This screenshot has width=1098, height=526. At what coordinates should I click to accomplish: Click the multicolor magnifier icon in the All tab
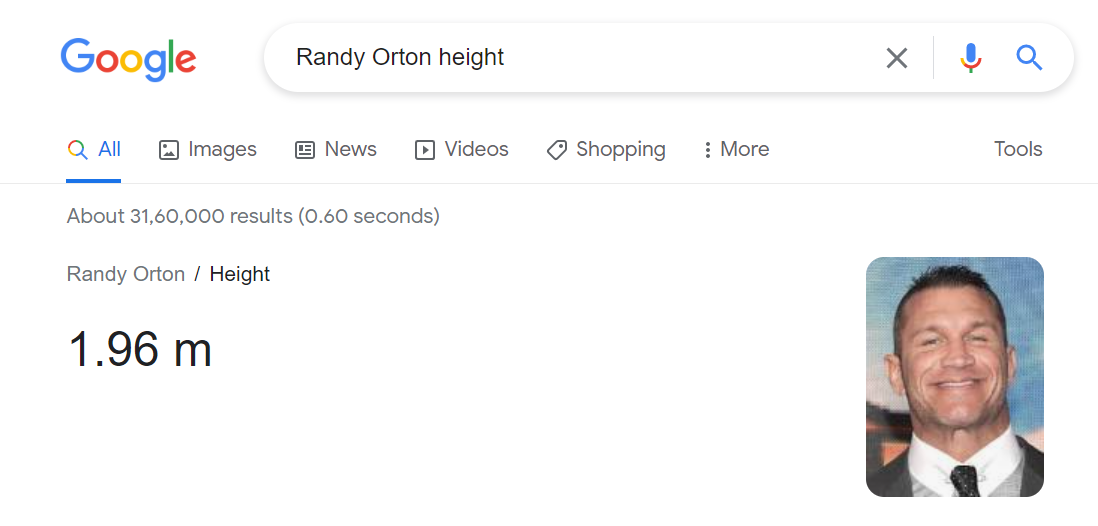(77, 150)
